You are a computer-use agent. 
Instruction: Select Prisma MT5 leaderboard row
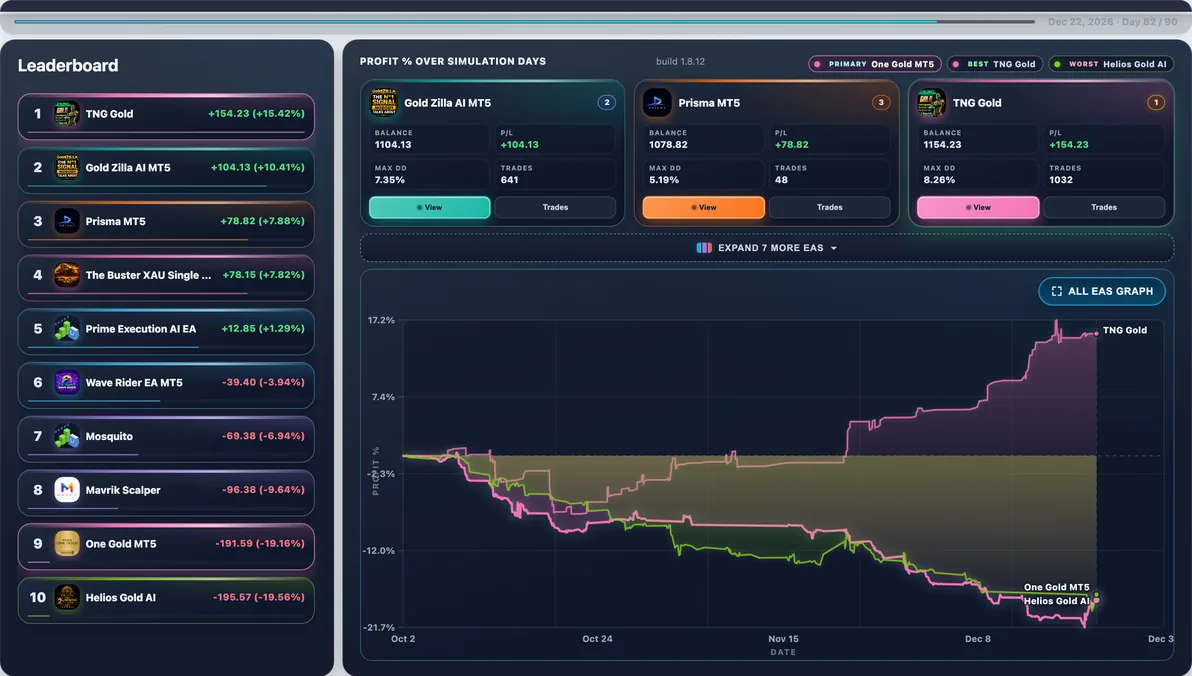point(166,224)
